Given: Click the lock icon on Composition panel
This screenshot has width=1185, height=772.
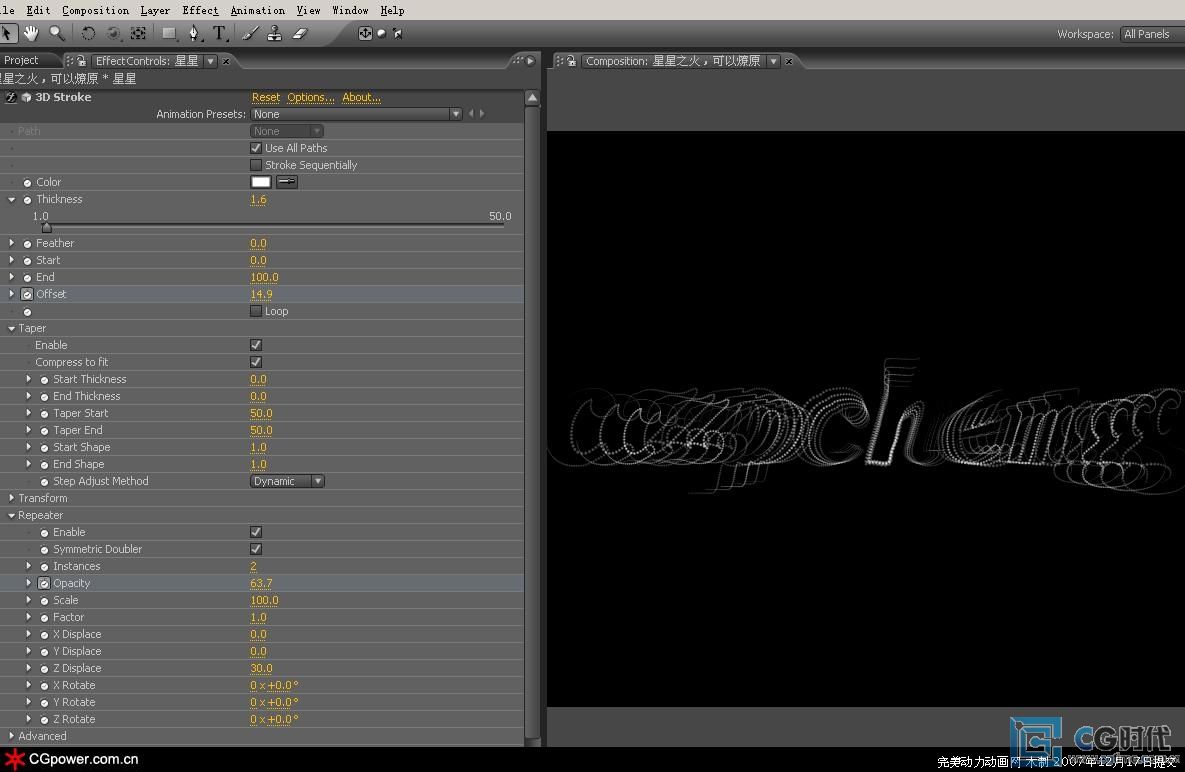Looking at the screenshot, I should (571, 61).
